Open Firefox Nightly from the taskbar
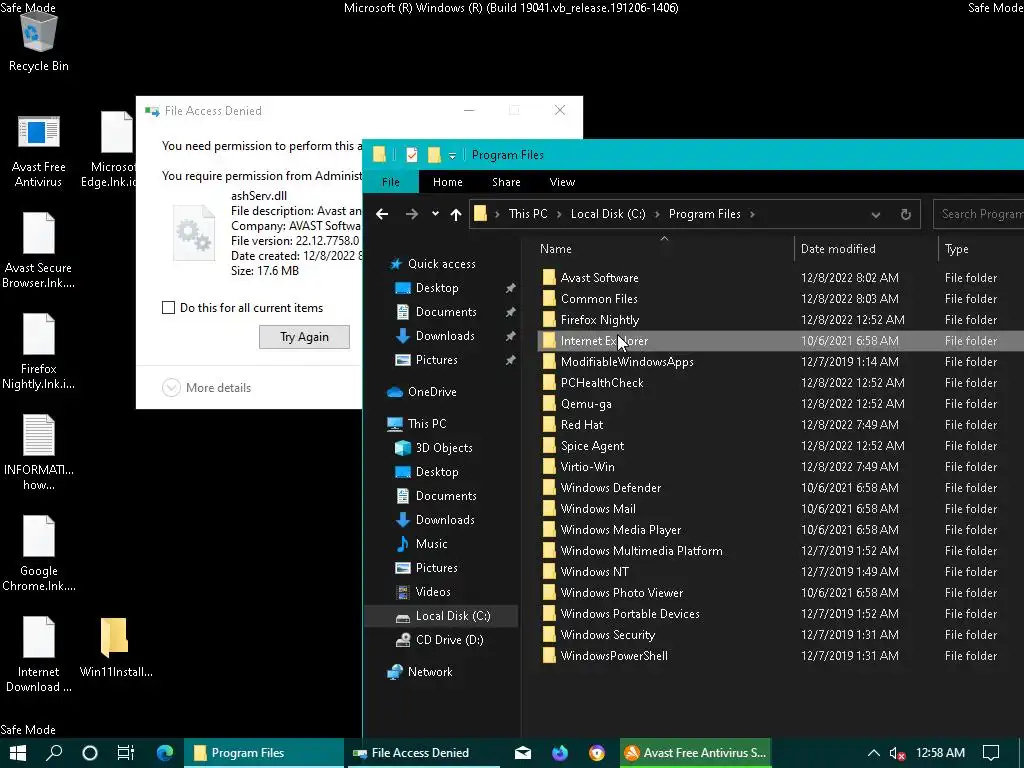 (560, 753)
